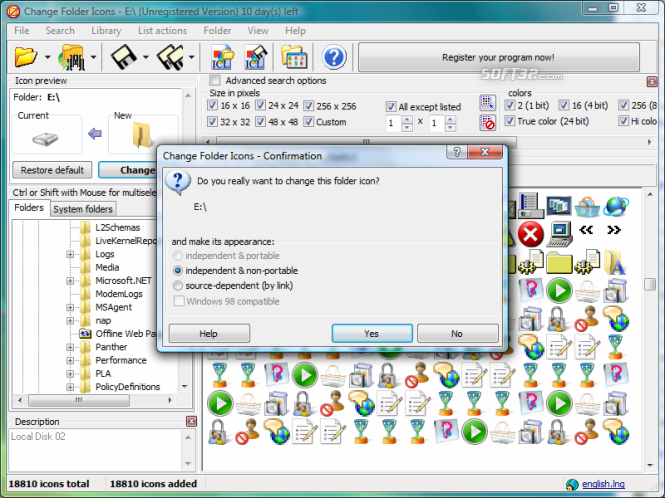This screenshot has width=665, height=498.
Task: Expand the MSAgent folder tree node
Action: (x=70, y=307)
